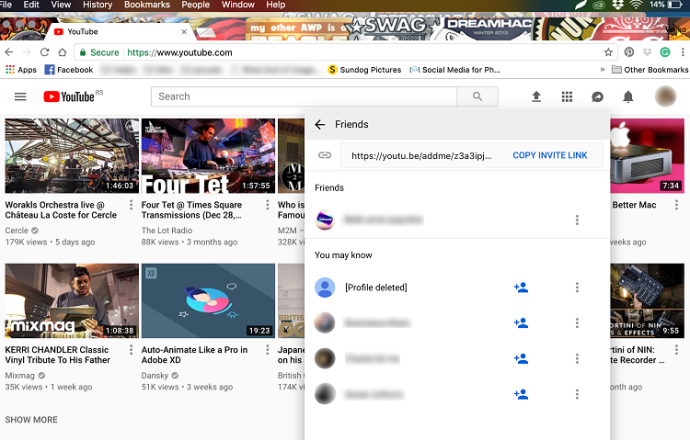Close the YouTube browser tab
Screen dimensions: 690x440
[184, 32]
